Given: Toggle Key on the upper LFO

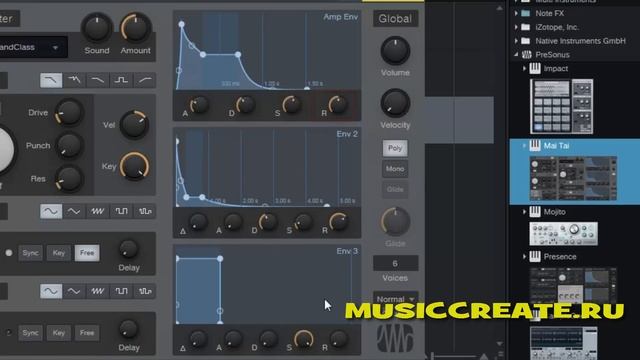Looking at the screenshot, I should coord(59,253).
